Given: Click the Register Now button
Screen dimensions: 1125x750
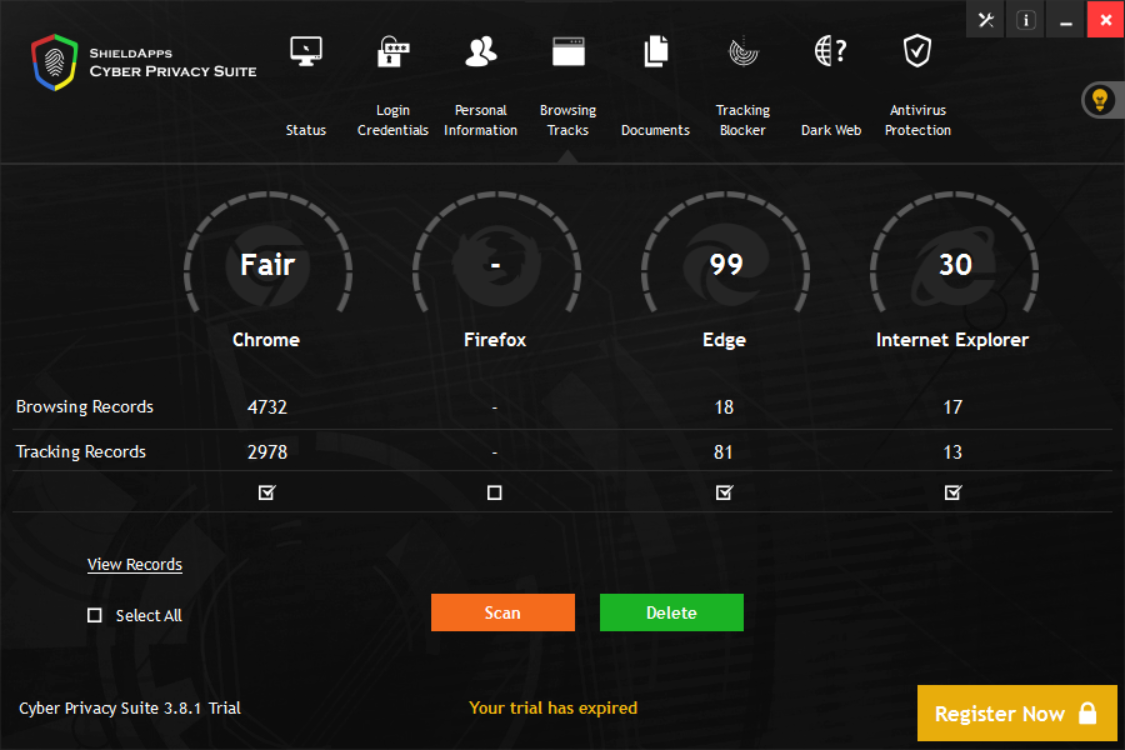Looking at the screenshot, I should coord(1017,713).
